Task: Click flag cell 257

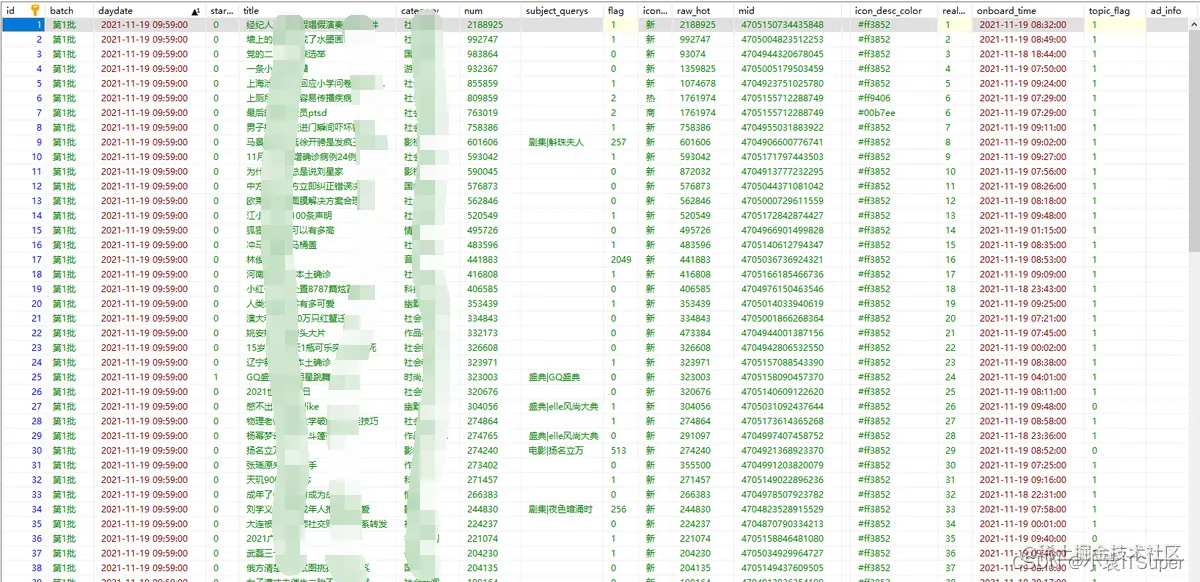Action: [618, 142]
